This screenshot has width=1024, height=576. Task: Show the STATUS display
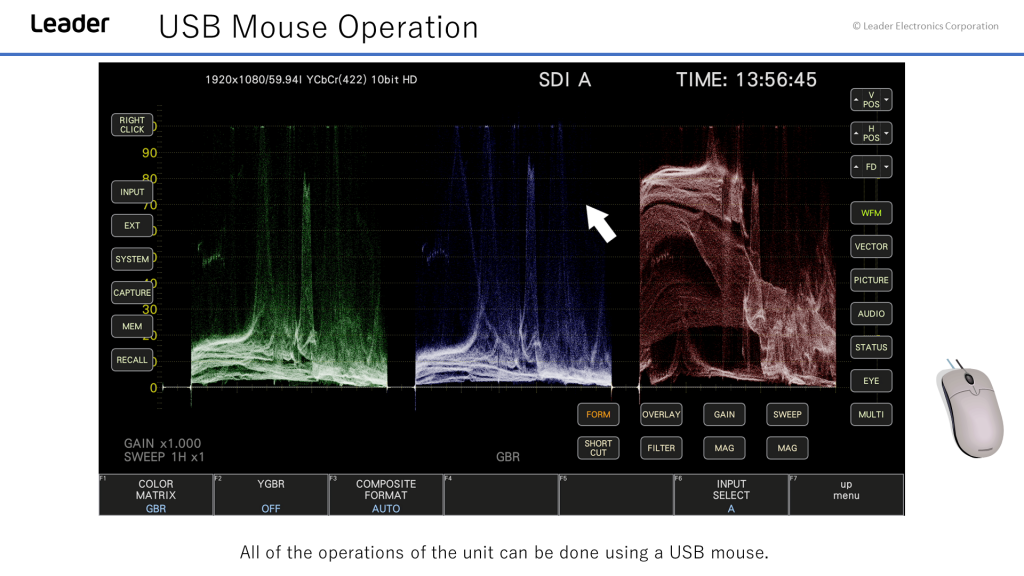pyautogui.click(x=871, y=347)
